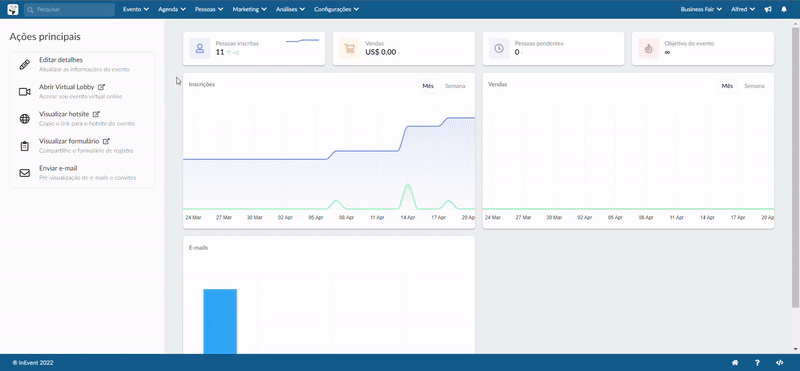Viewport: 800px width, 371px height.
Task: Click the camera icon for Virtual Lobby
Action: coord(24,92)
